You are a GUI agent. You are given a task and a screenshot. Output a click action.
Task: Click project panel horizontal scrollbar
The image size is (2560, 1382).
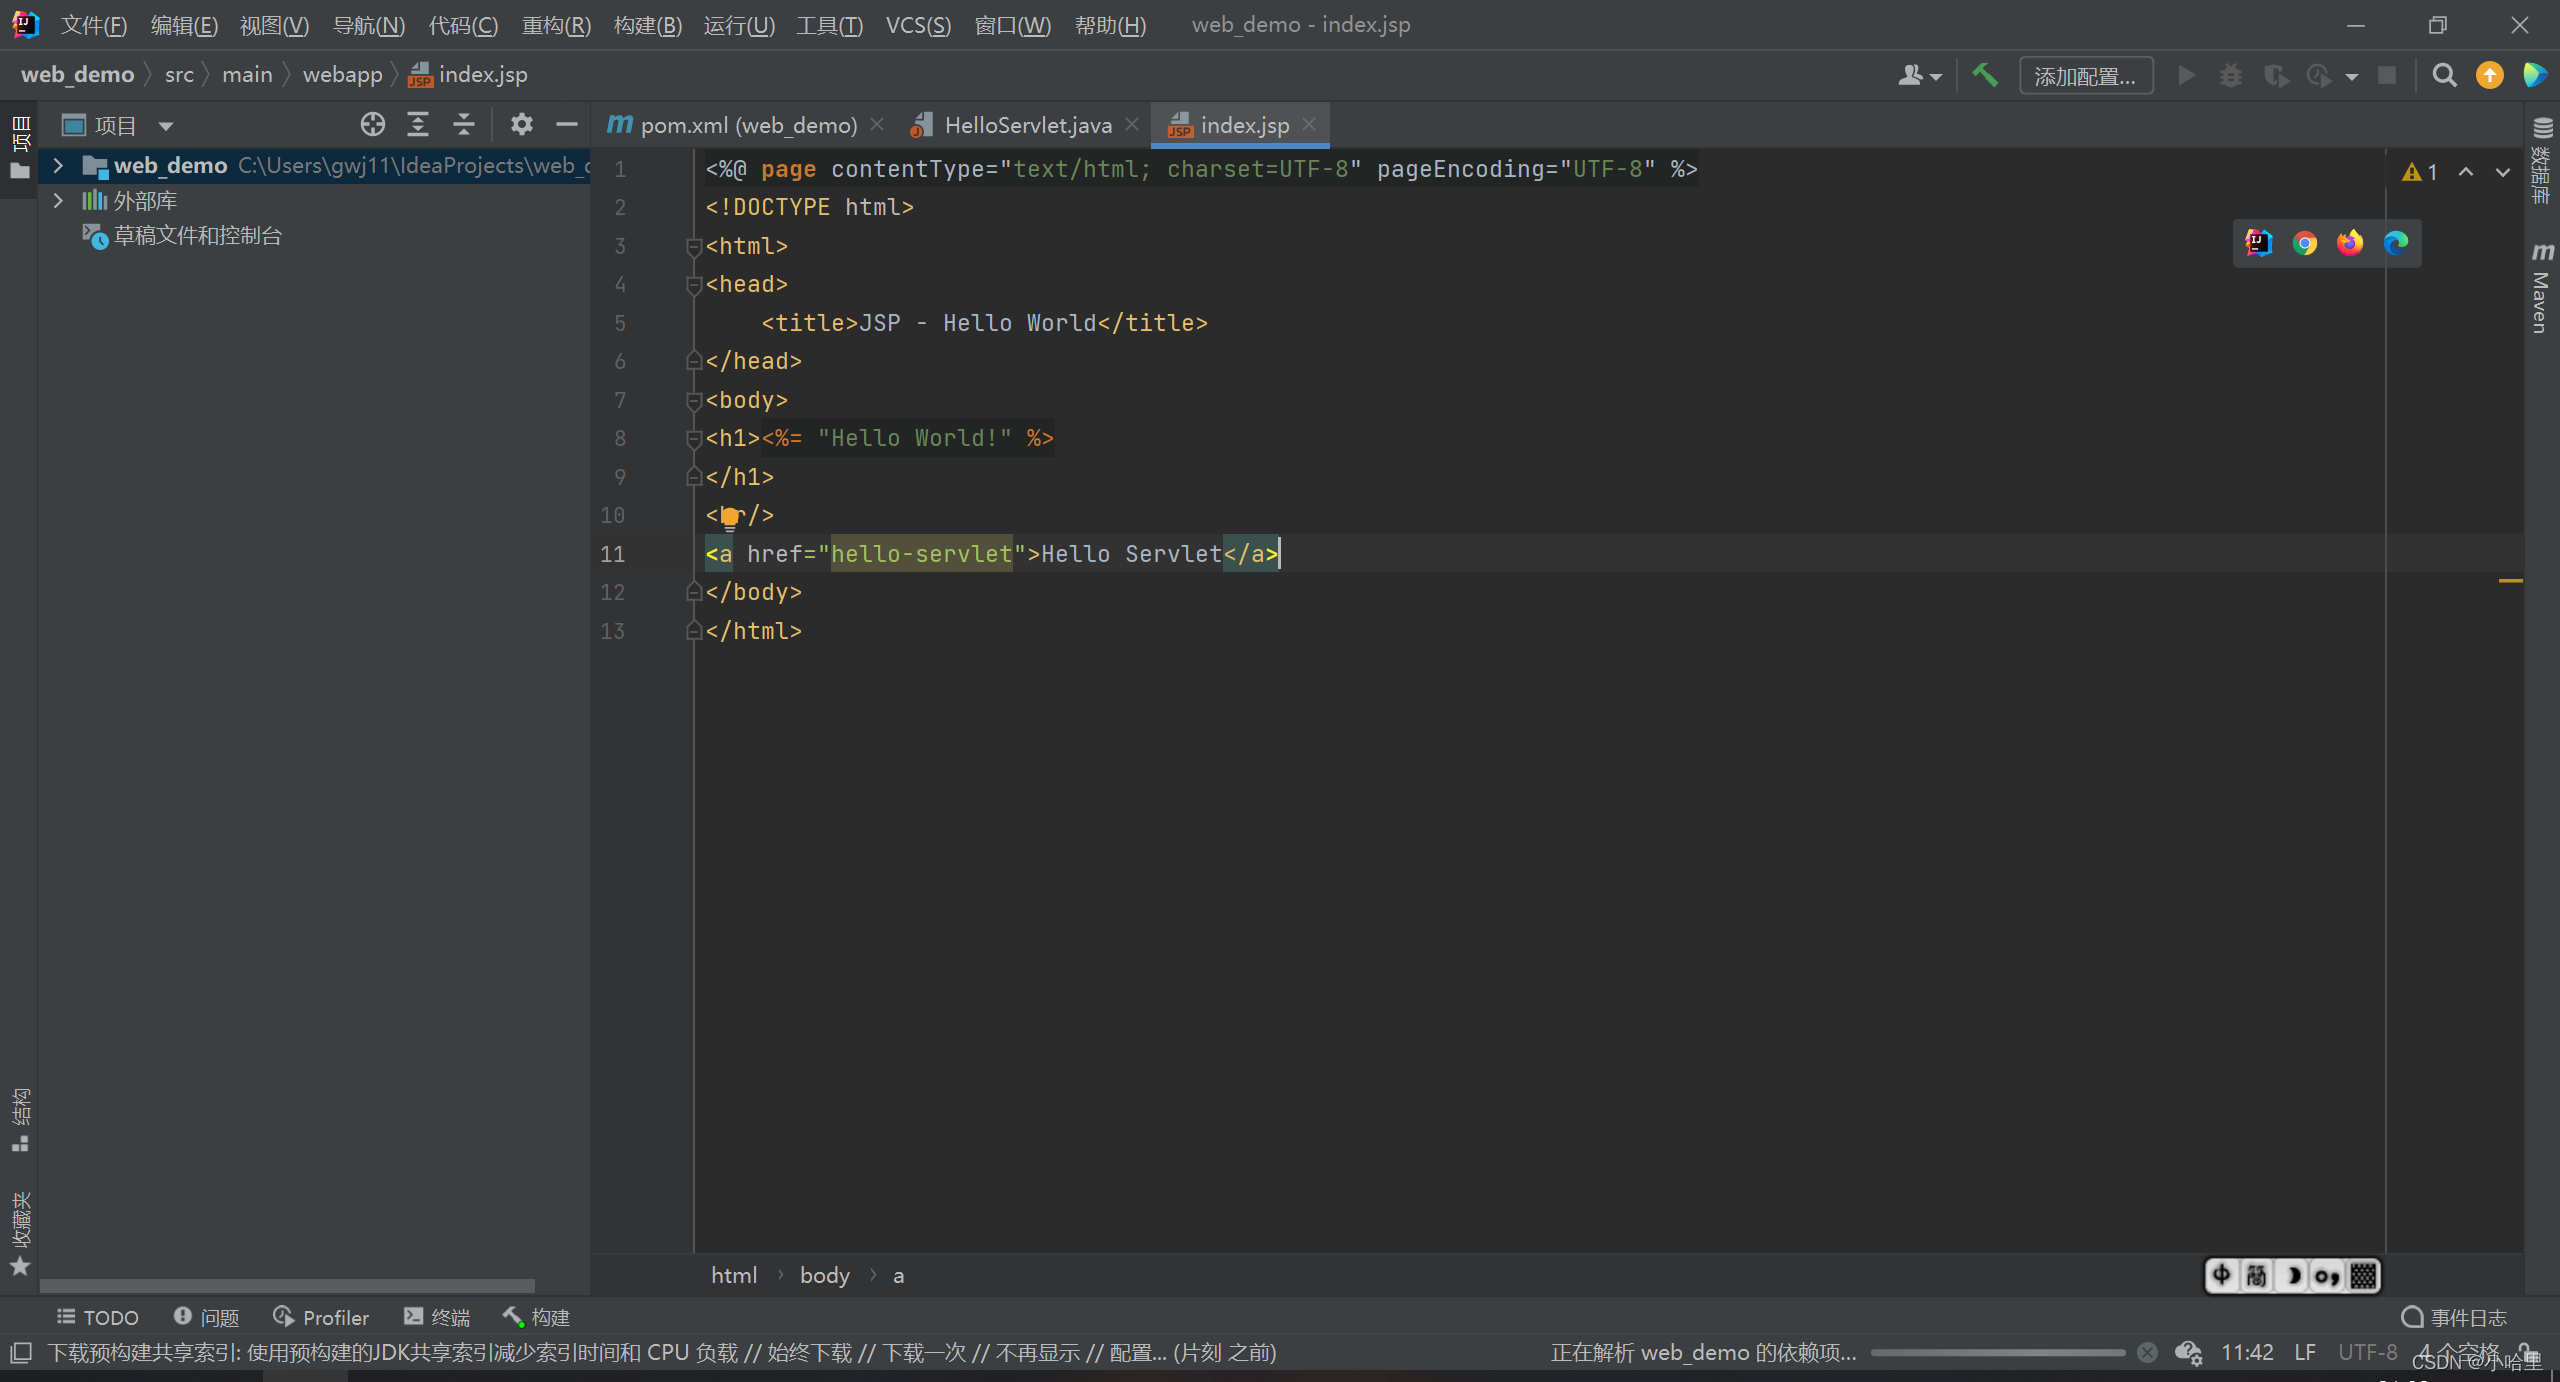(x=287, y=1286)
